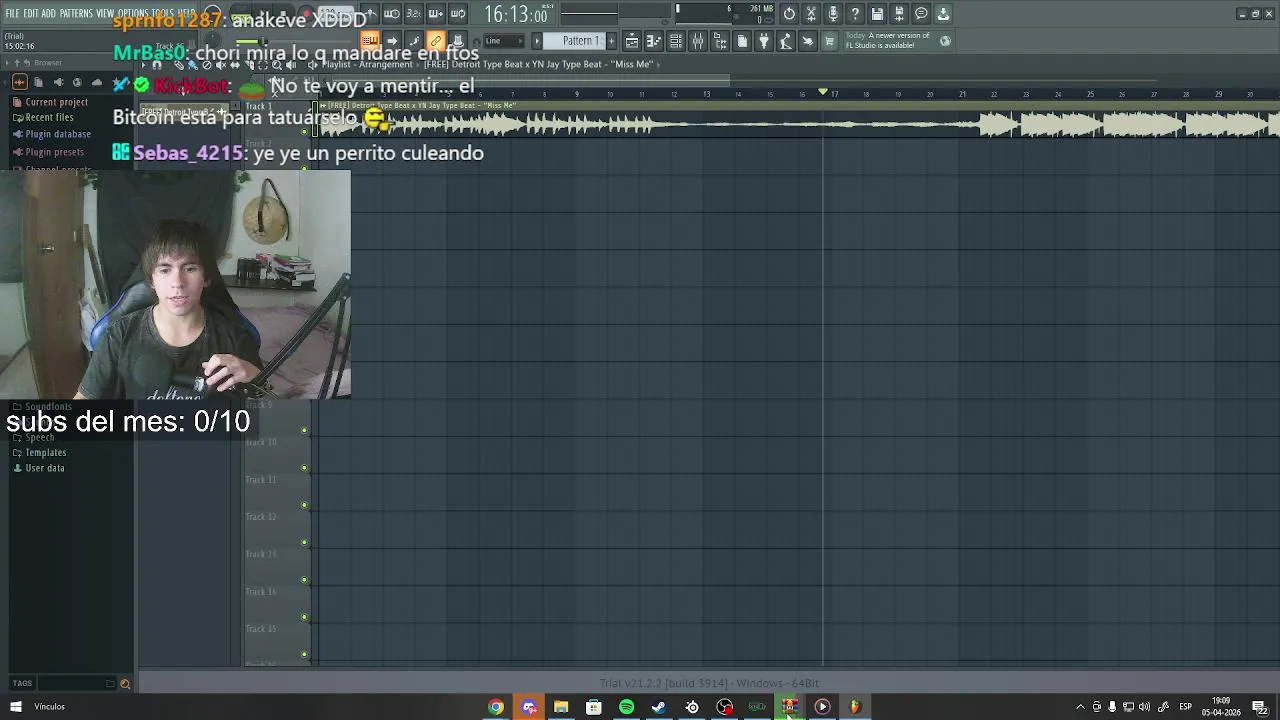Open FL Studio taskbar icon
This screenshot has width=1280, height=720.
[855, 707]
